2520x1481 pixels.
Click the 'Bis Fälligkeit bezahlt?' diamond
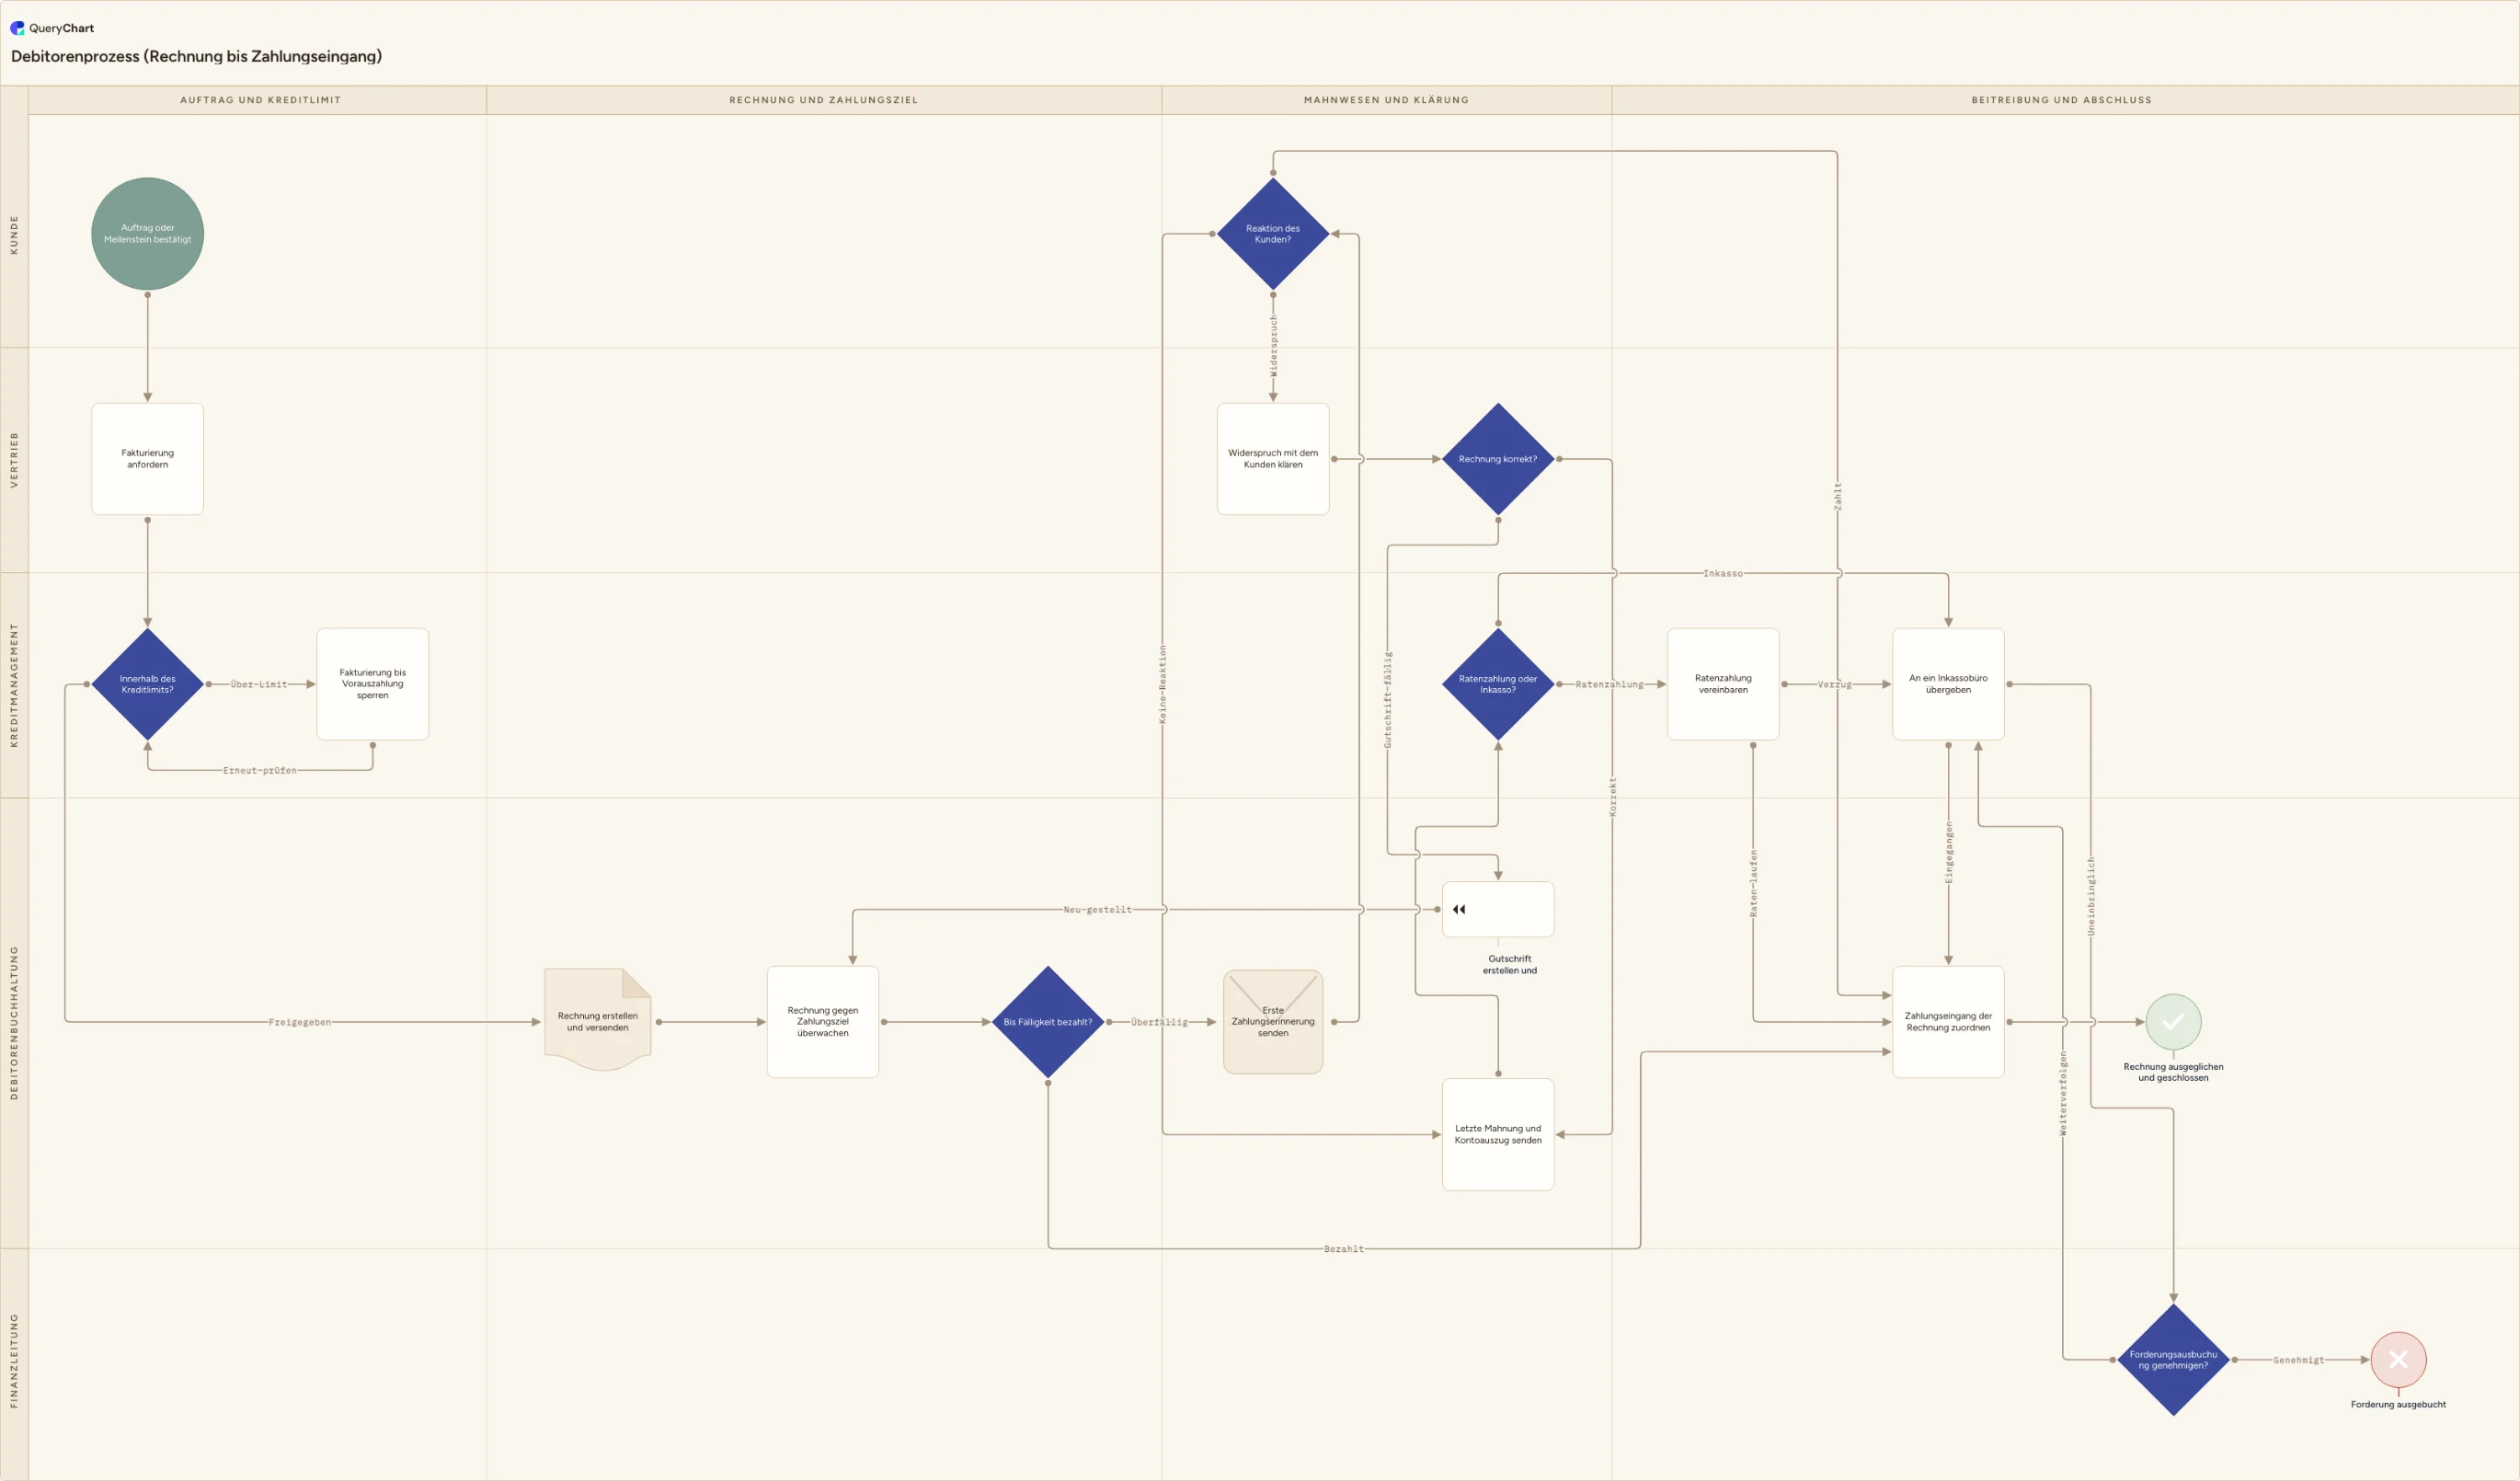click(1048, 1022)
